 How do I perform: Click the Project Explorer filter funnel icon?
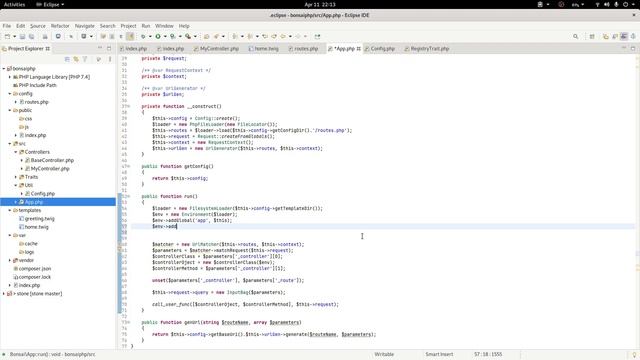pos(85,59)
